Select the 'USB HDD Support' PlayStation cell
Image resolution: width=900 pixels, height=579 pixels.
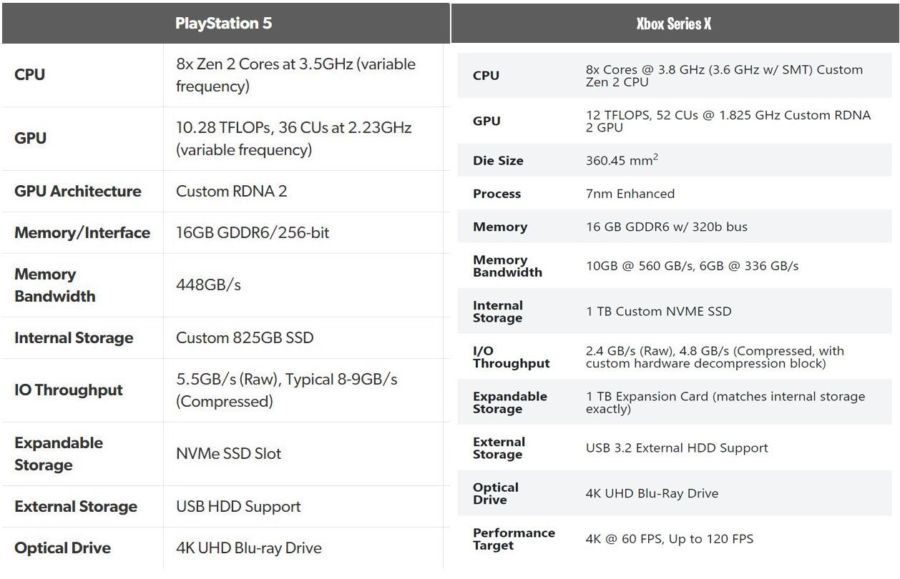point(238,507)
